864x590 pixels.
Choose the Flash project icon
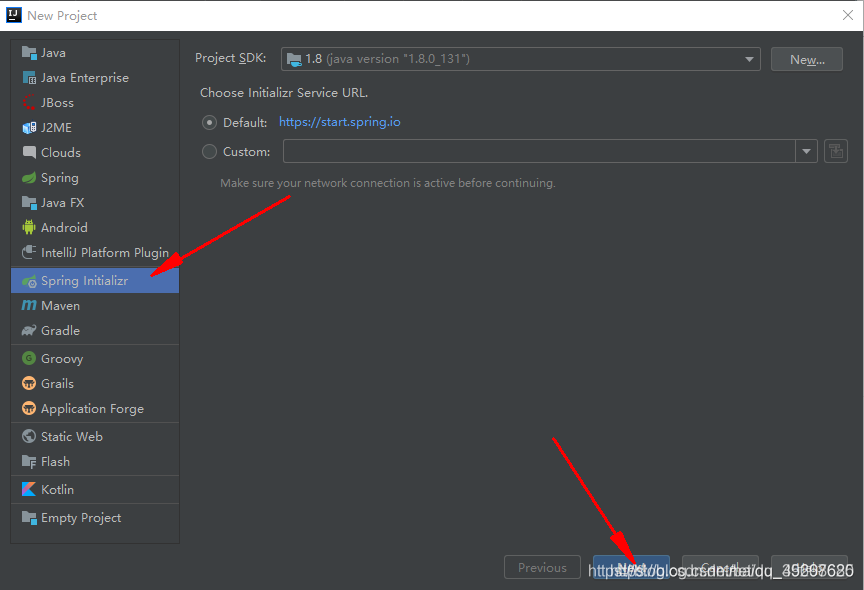pos(29,462)
